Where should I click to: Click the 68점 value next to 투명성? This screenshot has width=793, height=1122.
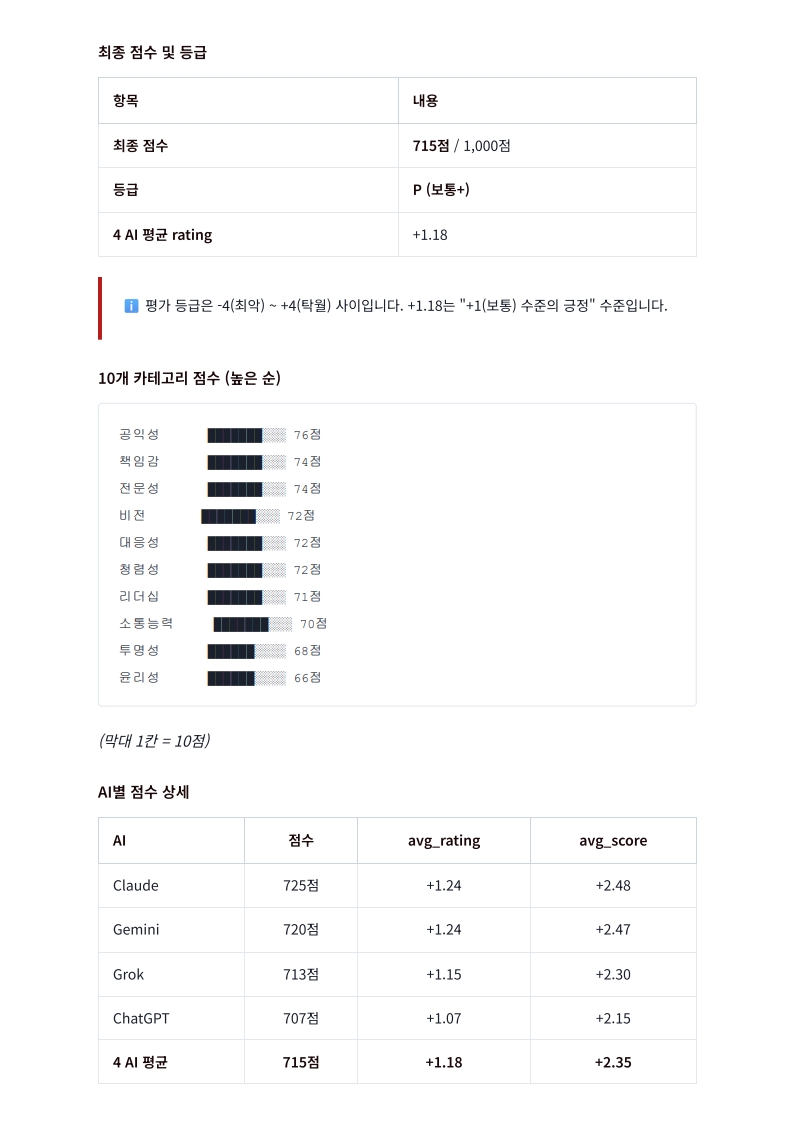tap(307, 651)
